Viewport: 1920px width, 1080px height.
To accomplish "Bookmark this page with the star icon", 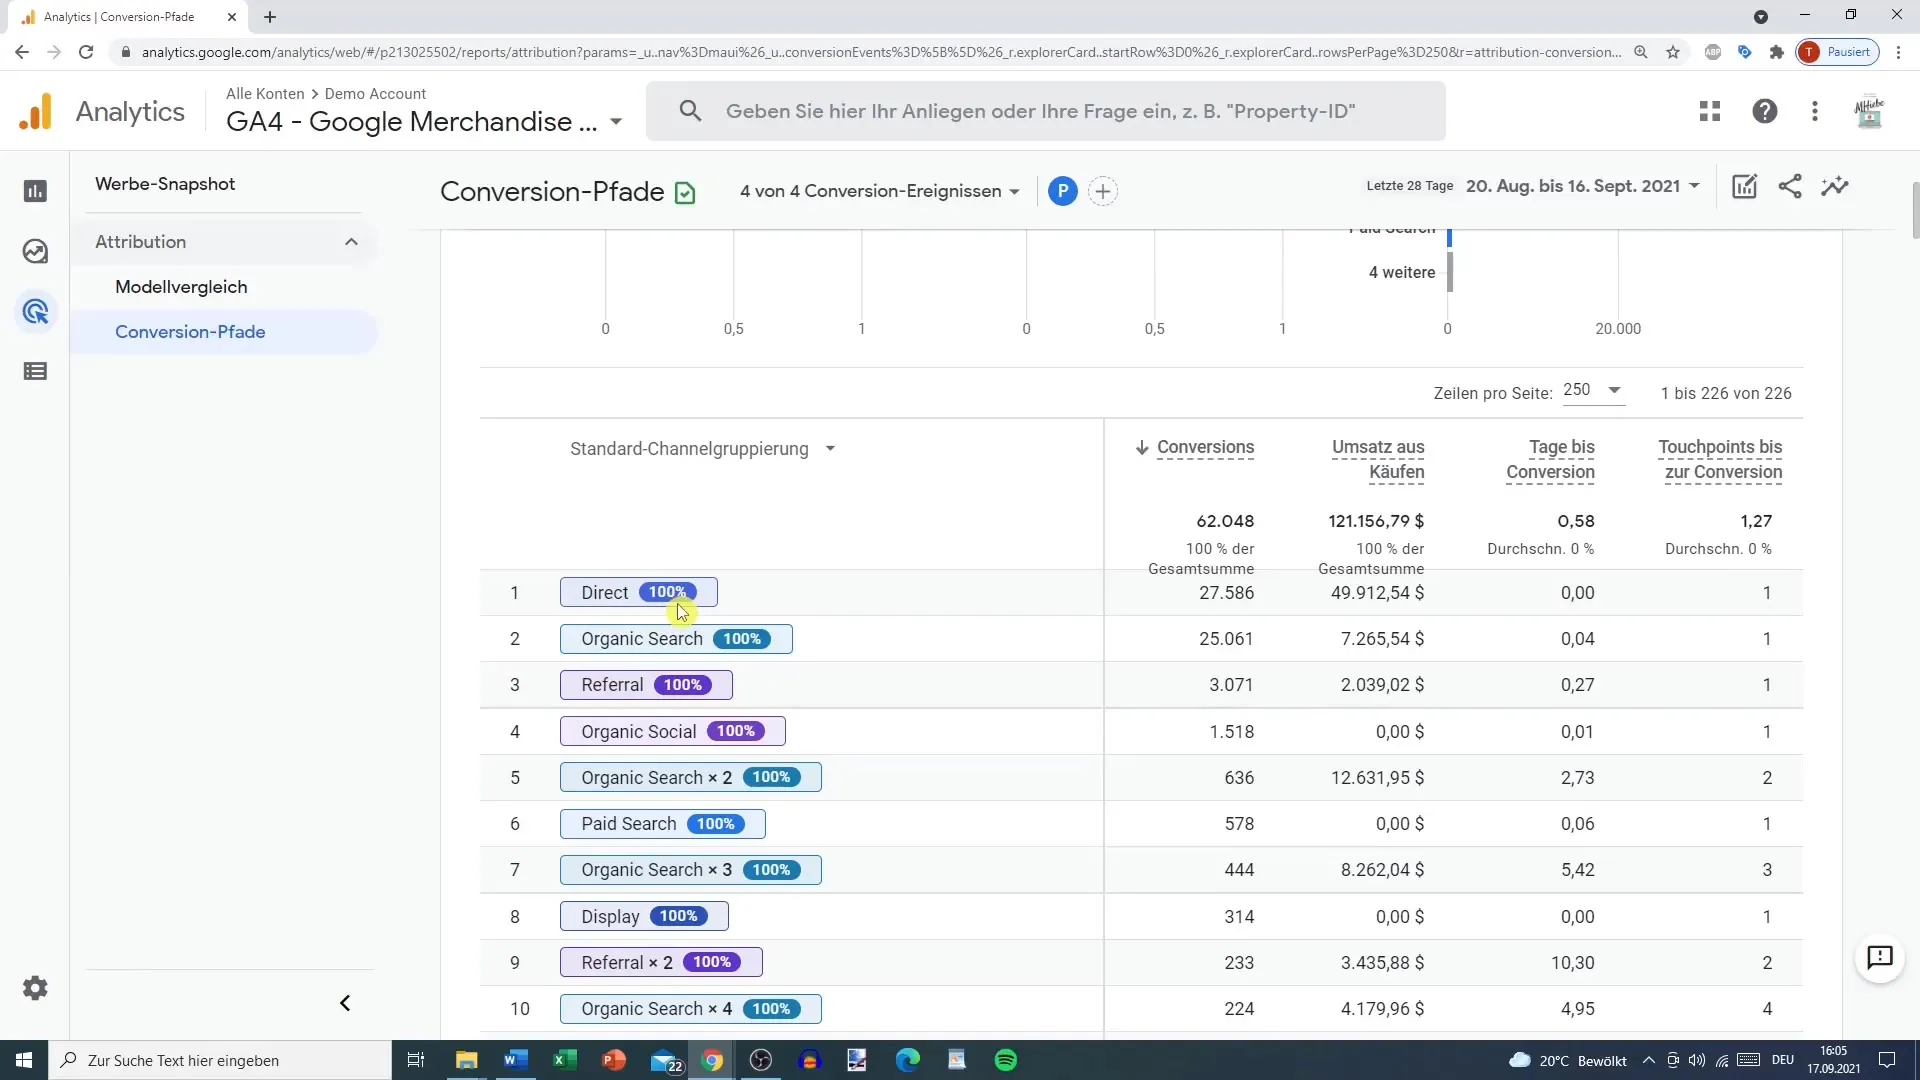I will pos(1673,52).
